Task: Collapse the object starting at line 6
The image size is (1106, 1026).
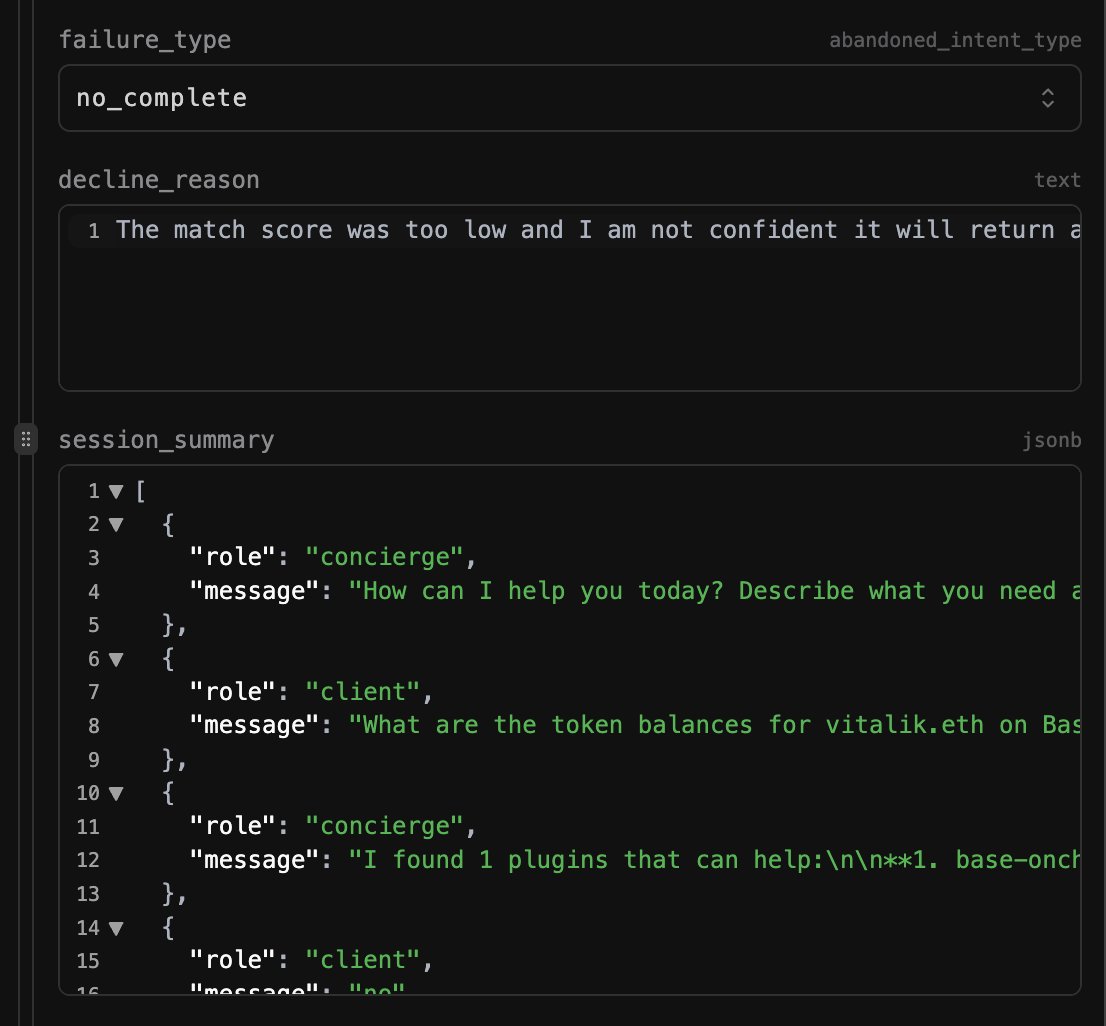Action: click(x=116, y=659)
